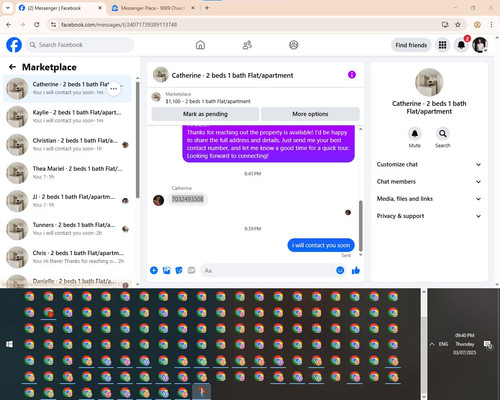Viewport: 500px width, 400px height.
Task: Open the three-dot menu on Catherine's conversation
Action: (x=114, y=89)
